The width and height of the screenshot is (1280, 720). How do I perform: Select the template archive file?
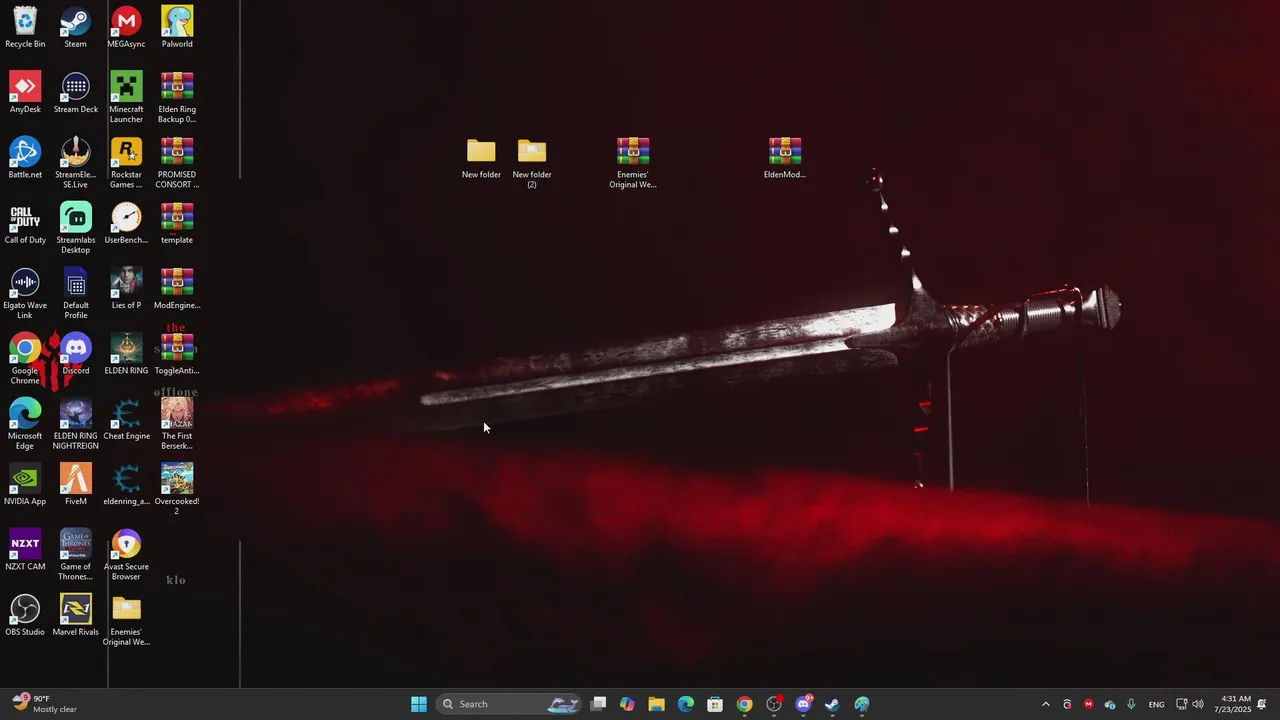click(x=177, y=223)
